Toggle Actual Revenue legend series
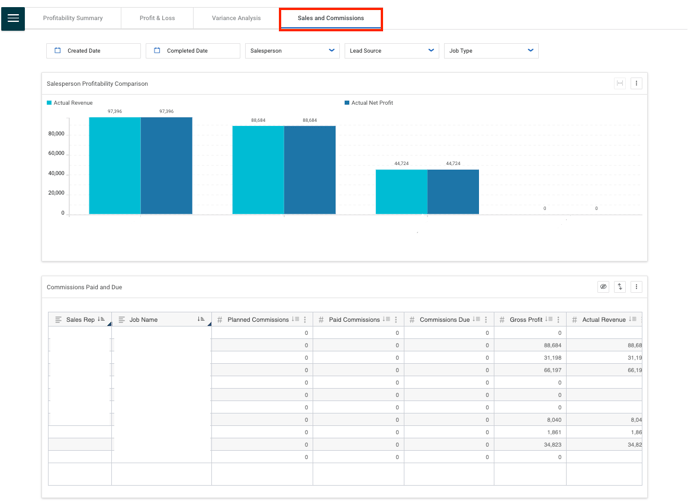The width and height of the screenshot is (688, 504). (70, 103)
